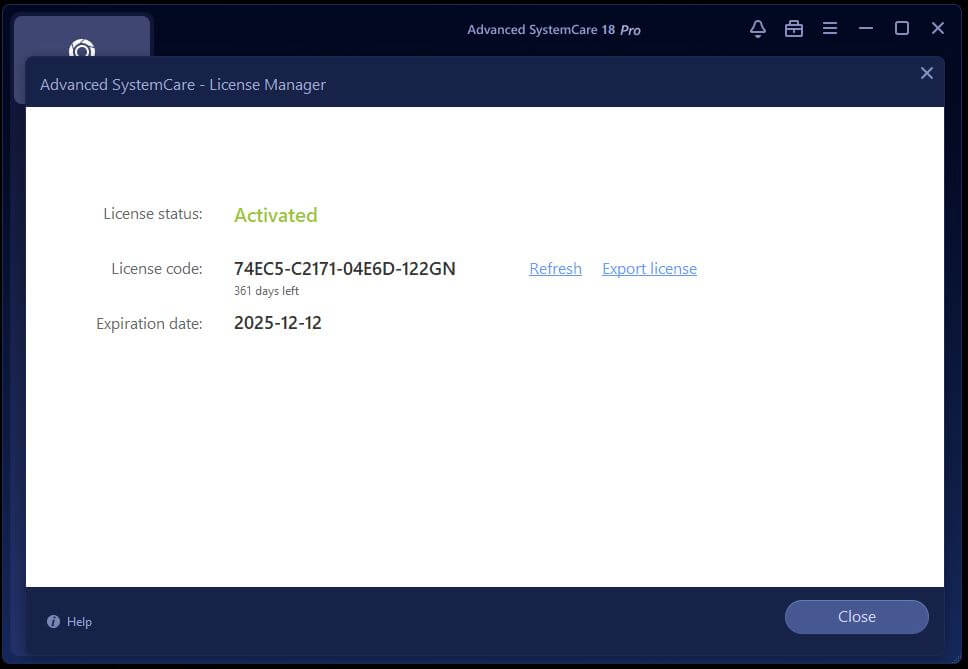The height and width of the screenshot is (669, 968).
Task: Open the Help link
Action: (79, 621)
